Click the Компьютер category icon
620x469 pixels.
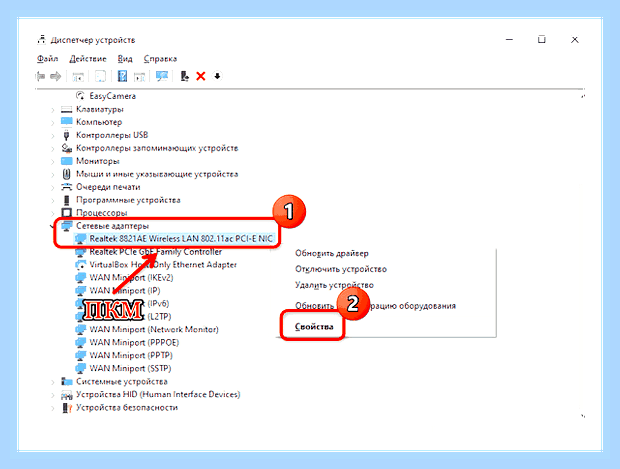point(66,122)
